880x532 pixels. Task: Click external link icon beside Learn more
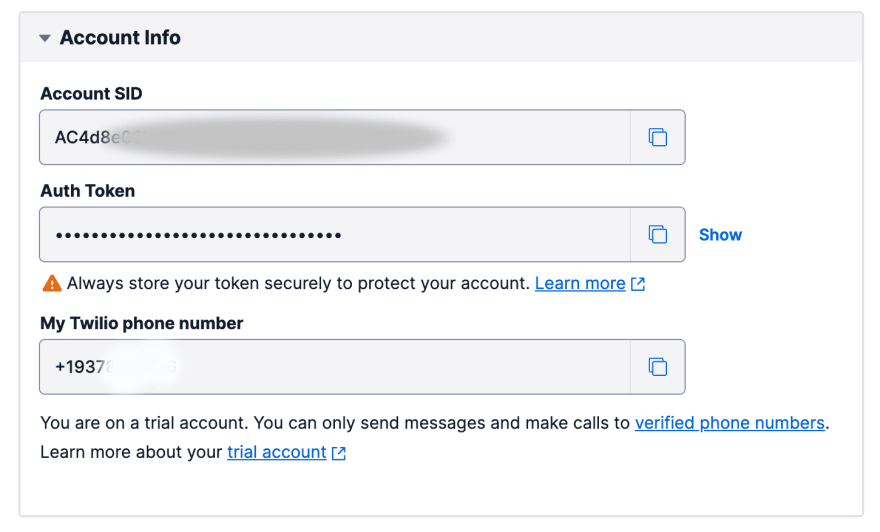638,284
